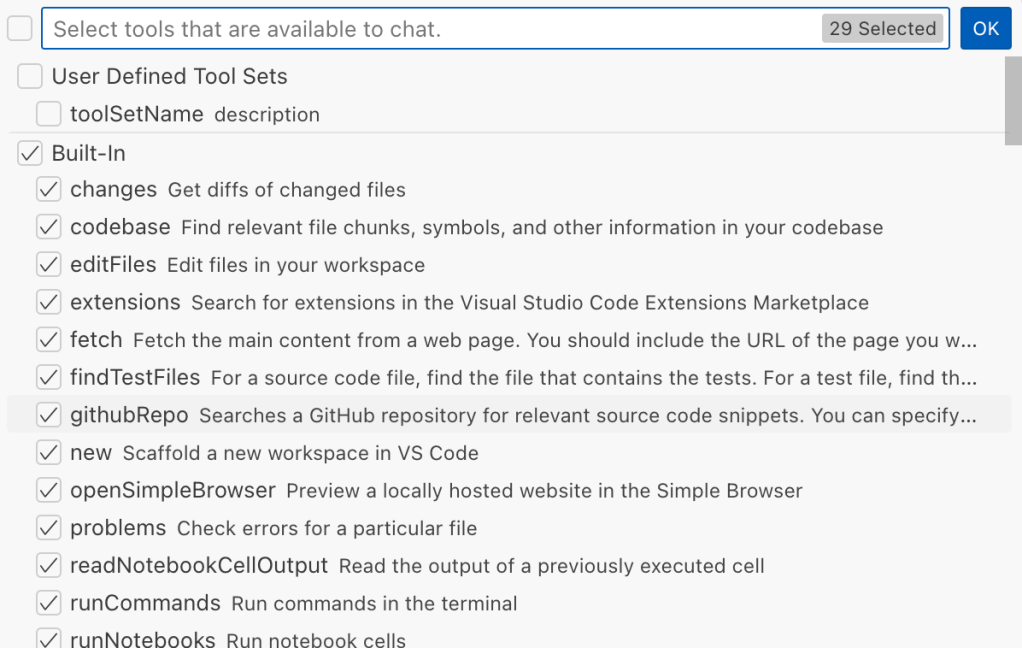This screenshot has width=1022, height=648.
Task: Confirm selection with the OK button
Action: click(x=986, y=28)
